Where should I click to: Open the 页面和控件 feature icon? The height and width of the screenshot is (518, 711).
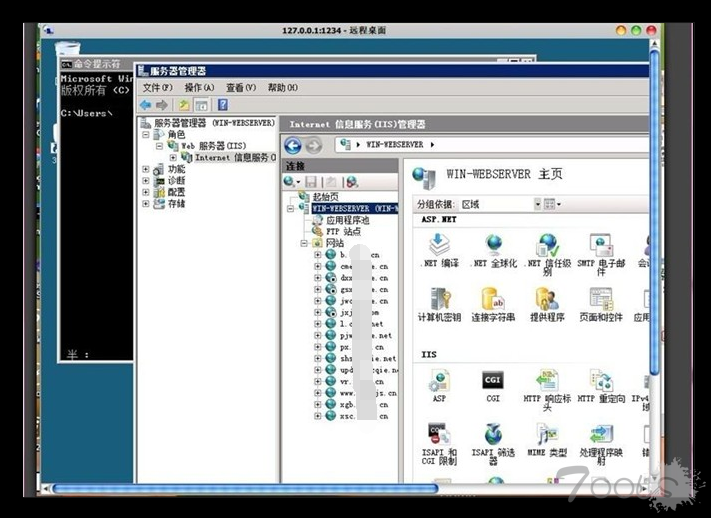click(x=601, y=305)
